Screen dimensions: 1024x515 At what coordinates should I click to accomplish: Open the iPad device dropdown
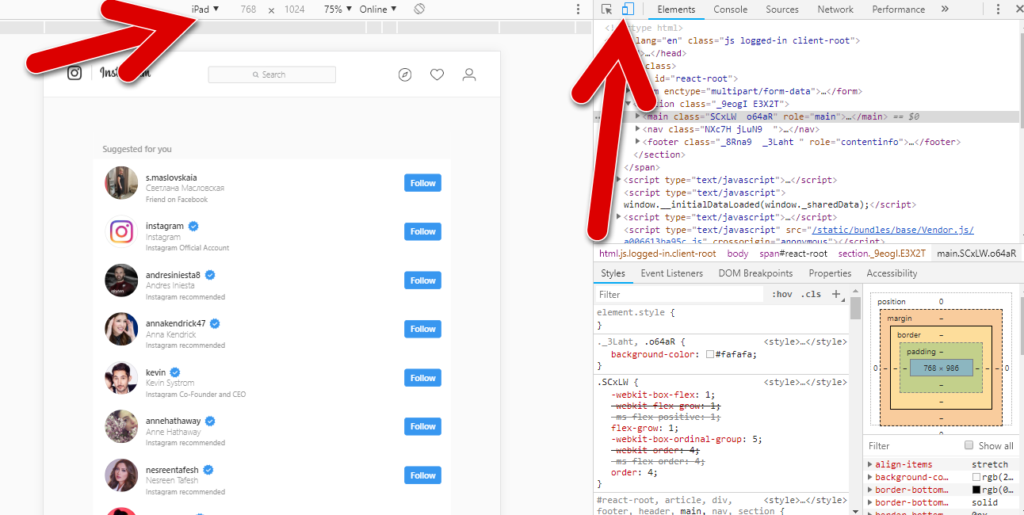coord(205,9)
